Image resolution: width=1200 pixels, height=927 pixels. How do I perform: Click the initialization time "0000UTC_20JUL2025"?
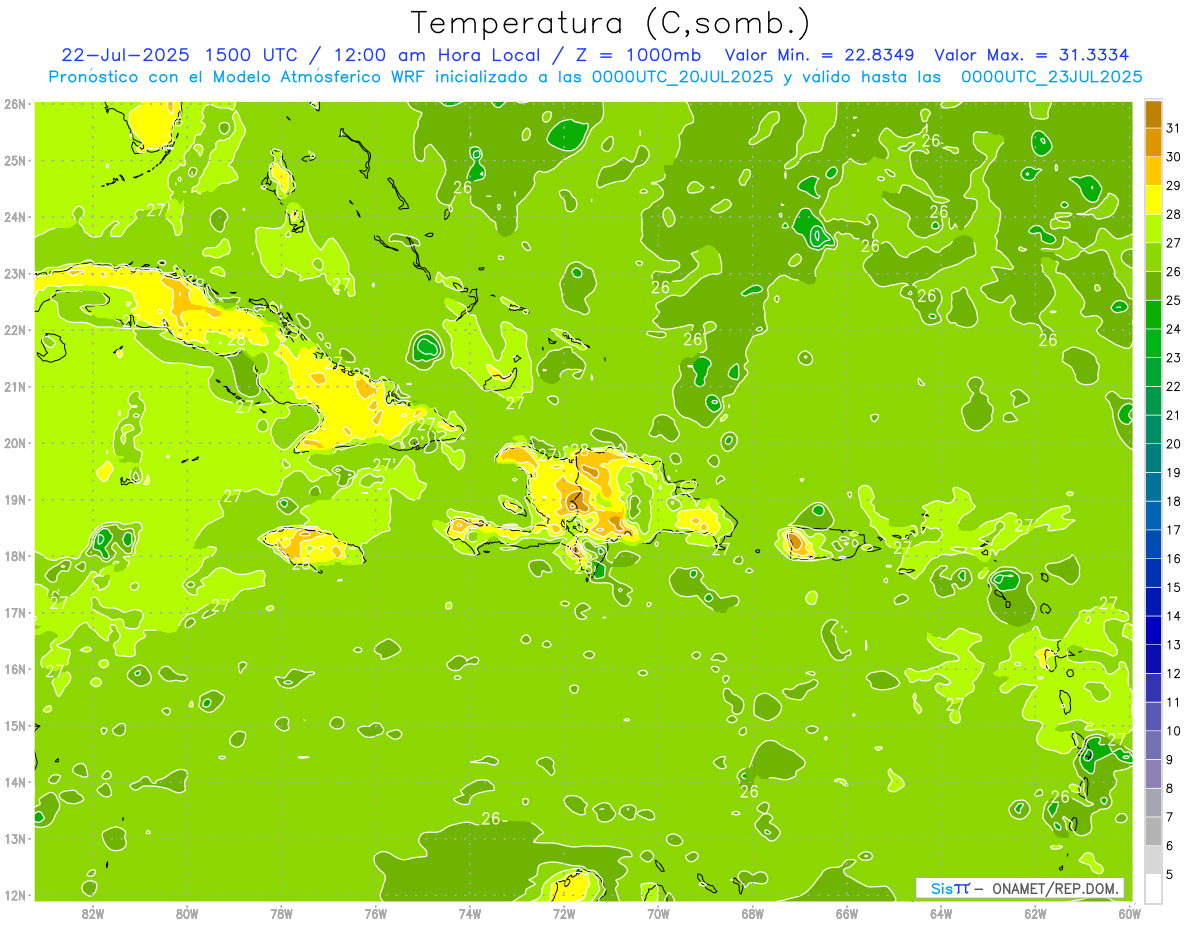(x=682, y=77)
